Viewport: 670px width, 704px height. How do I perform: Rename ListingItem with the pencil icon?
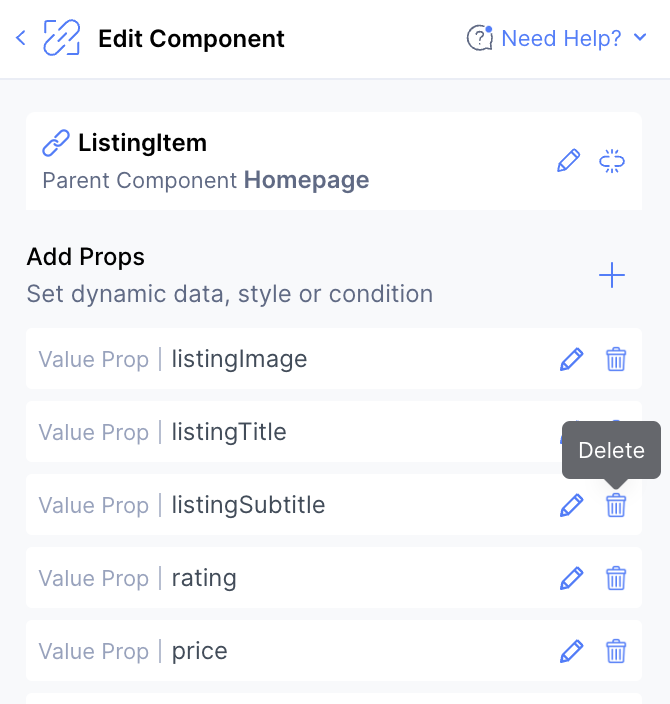[569, 161]
